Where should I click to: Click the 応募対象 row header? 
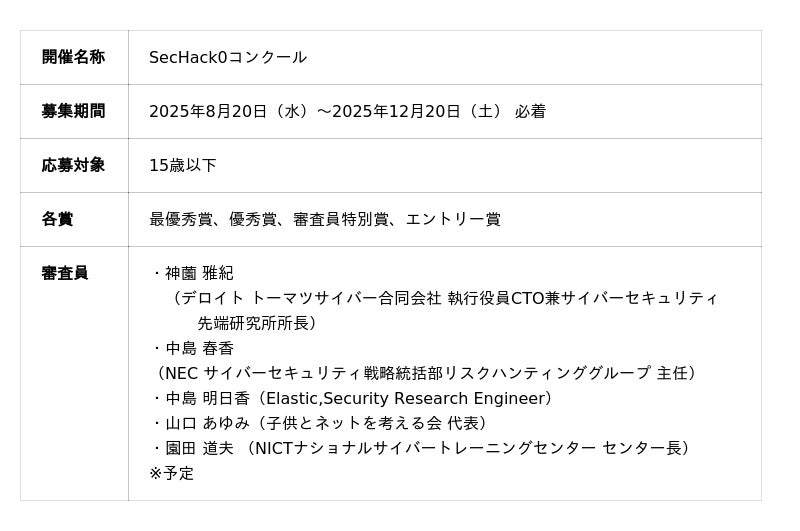(73, 165)
